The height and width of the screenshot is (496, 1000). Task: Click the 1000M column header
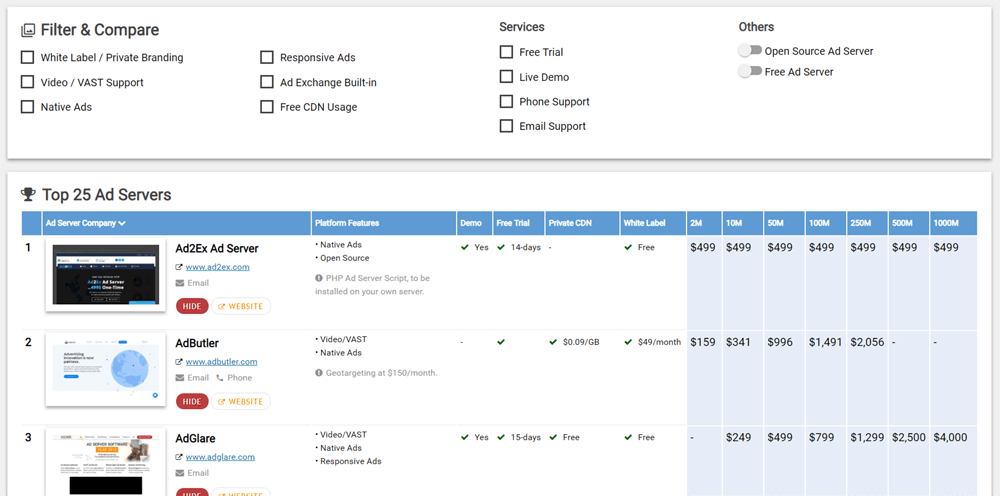pos(953,223)
